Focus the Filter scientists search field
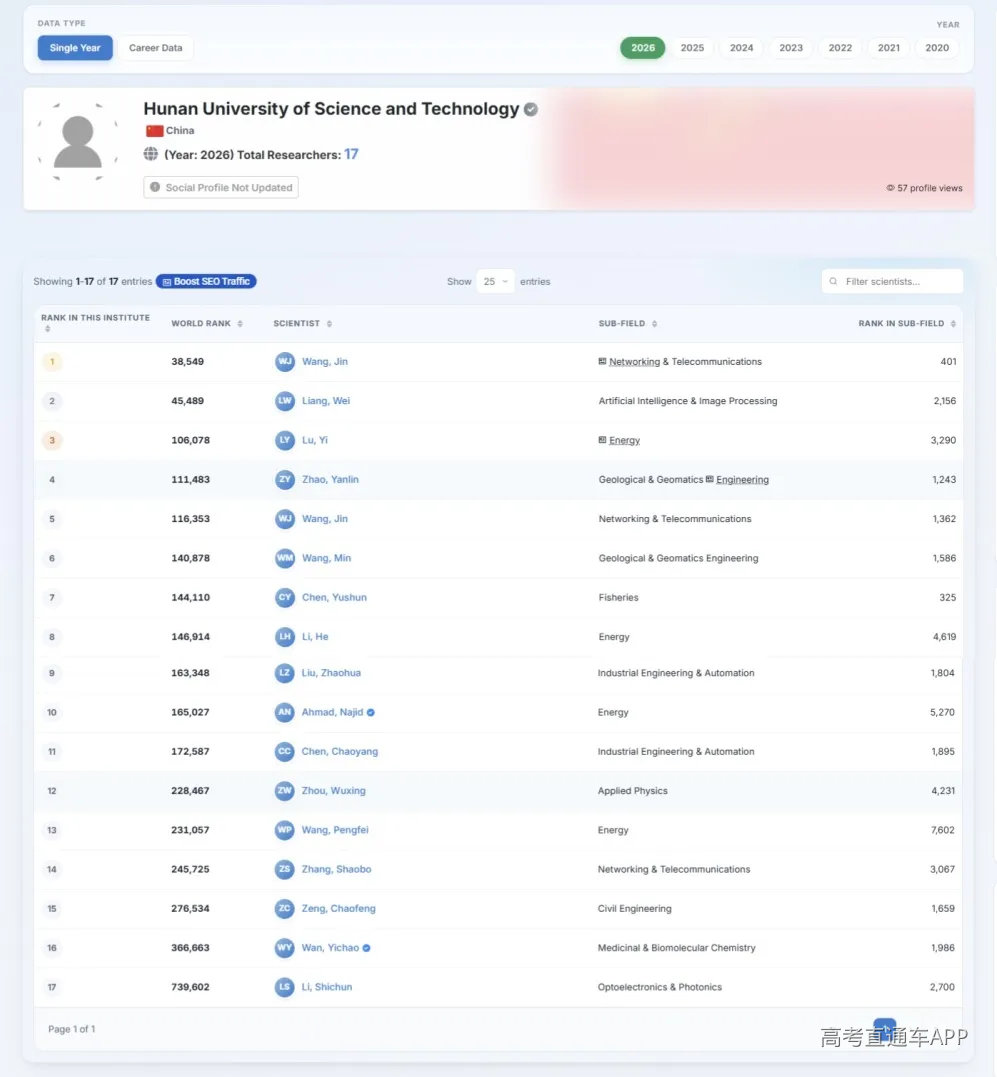The width and height of the screenshot is (997, 1077). tap(892, 282)
